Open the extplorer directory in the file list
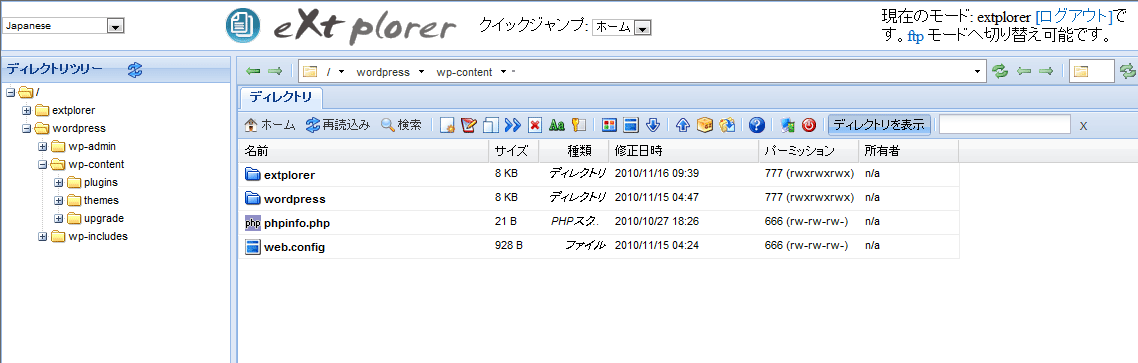1138x363 pixels. point(290,175)
